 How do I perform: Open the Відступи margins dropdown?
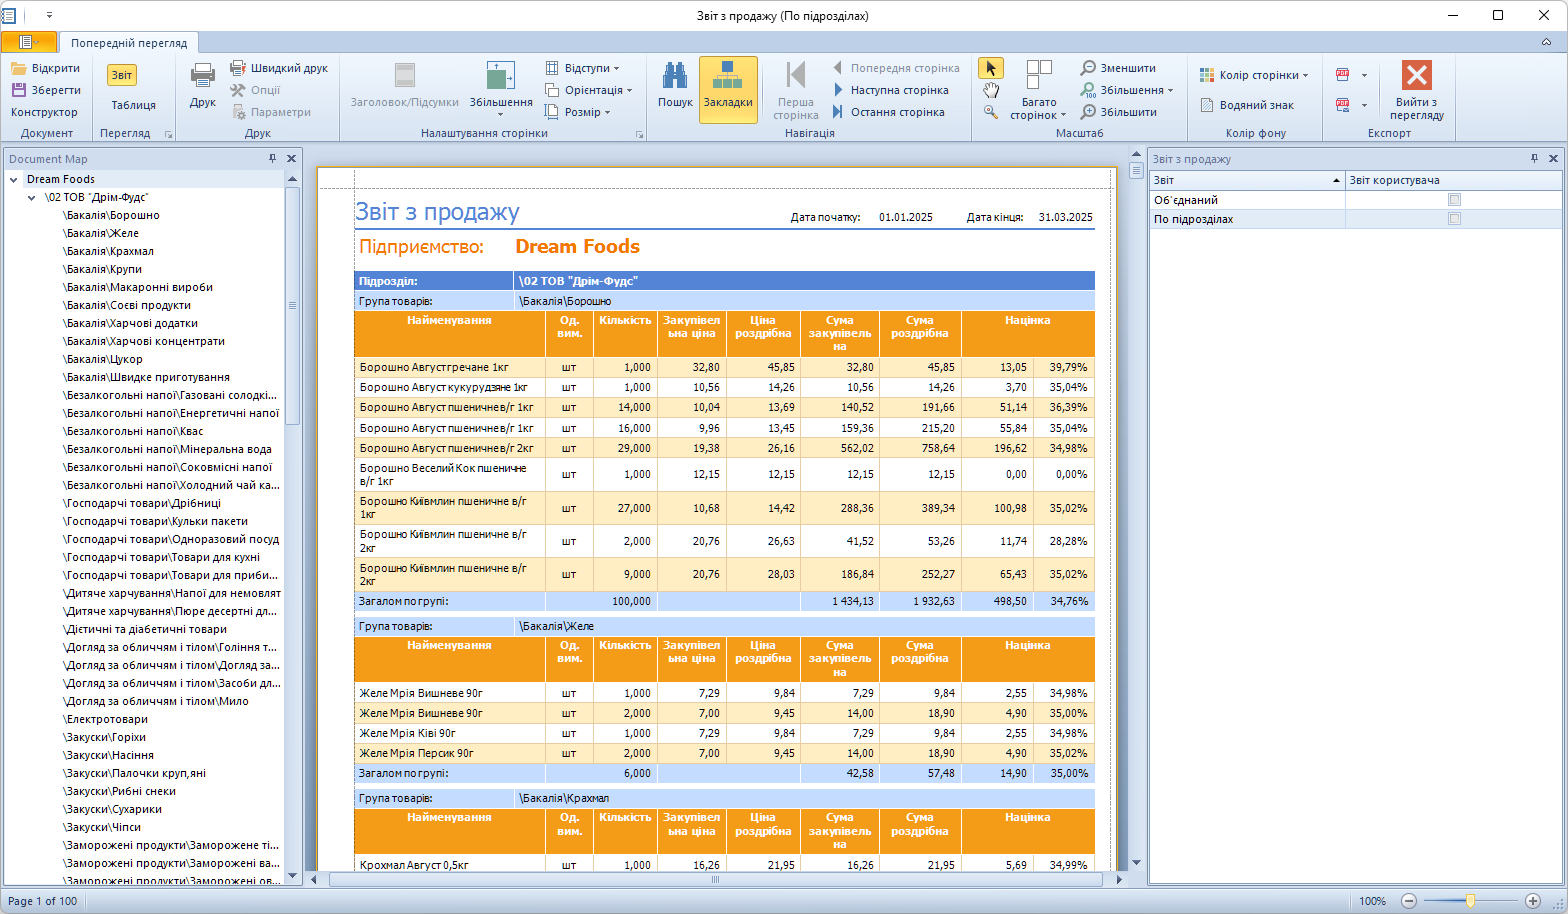click(x=583, y=68)
